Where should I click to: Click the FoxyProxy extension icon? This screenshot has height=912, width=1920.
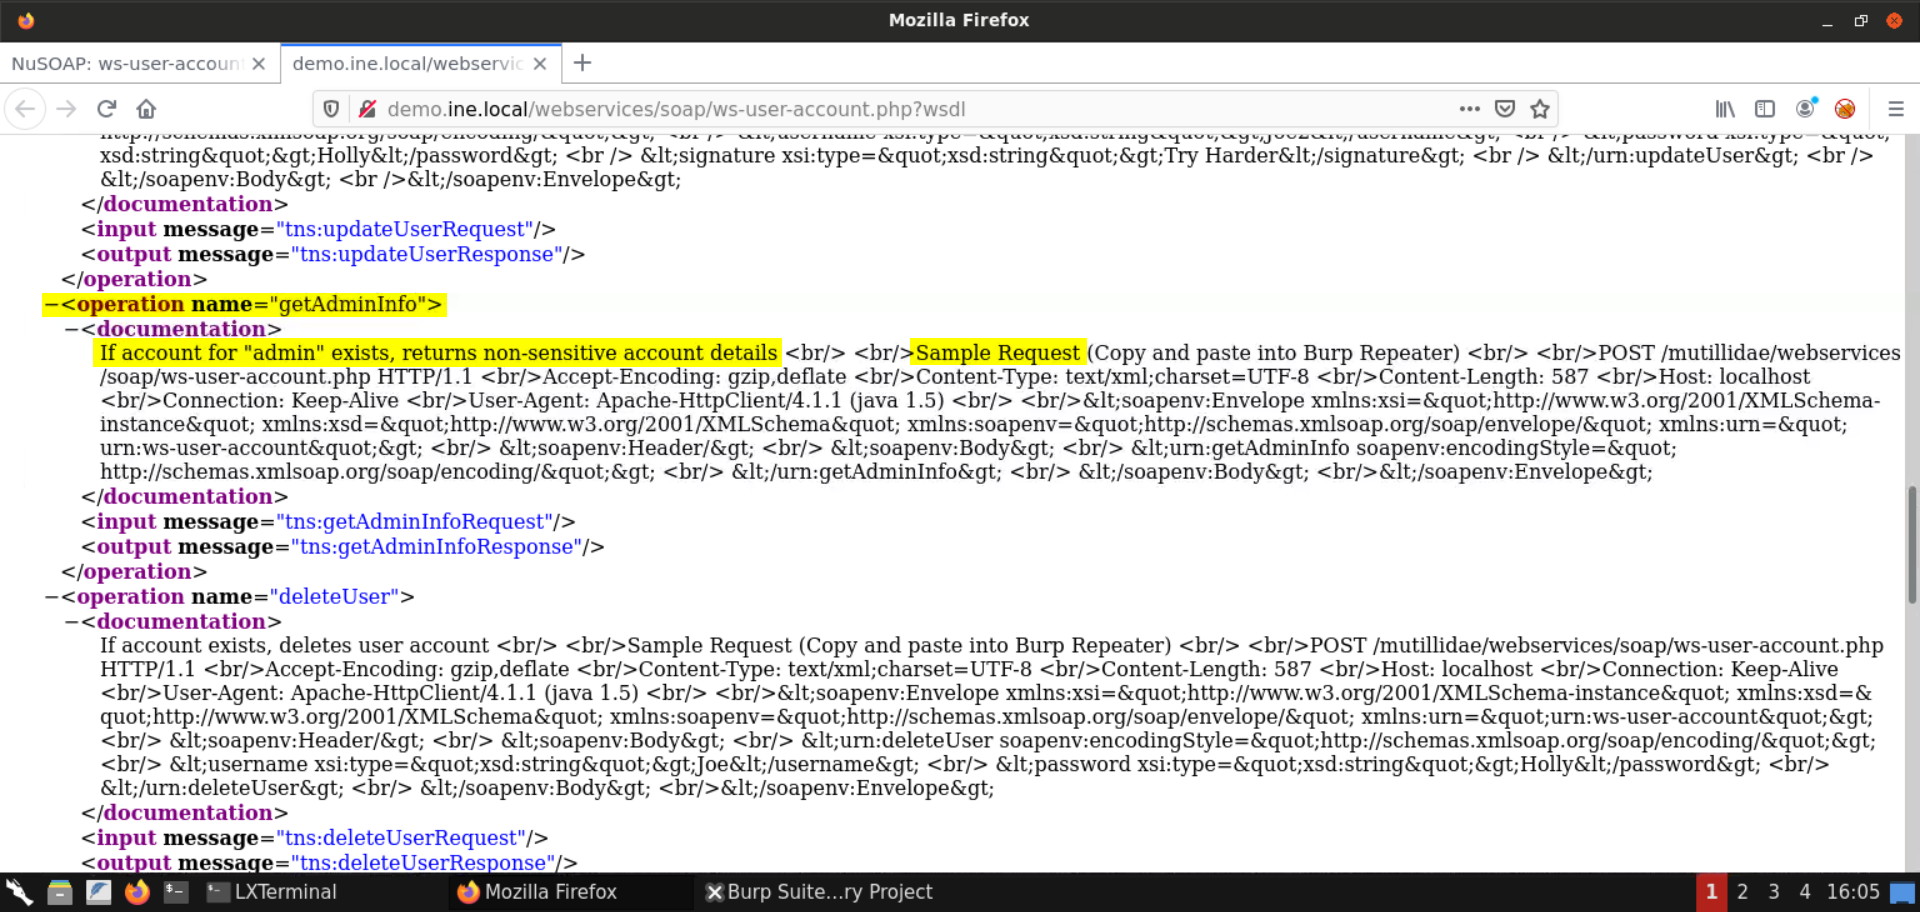click(x=1845, y=109)
